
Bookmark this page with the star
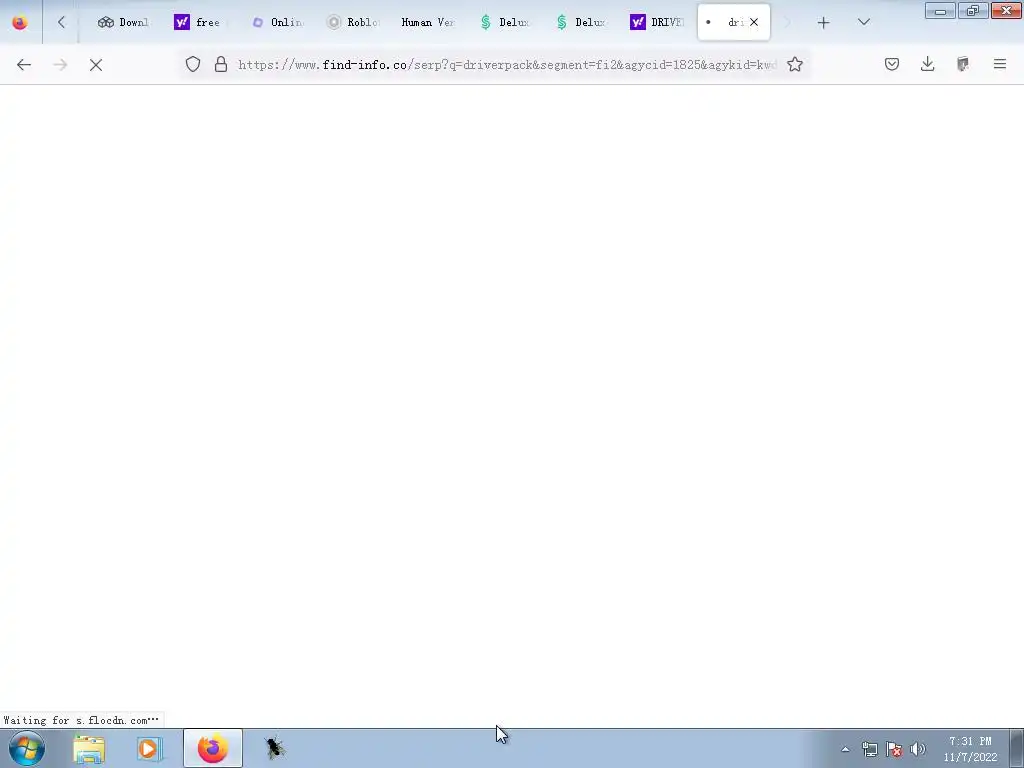795,64
